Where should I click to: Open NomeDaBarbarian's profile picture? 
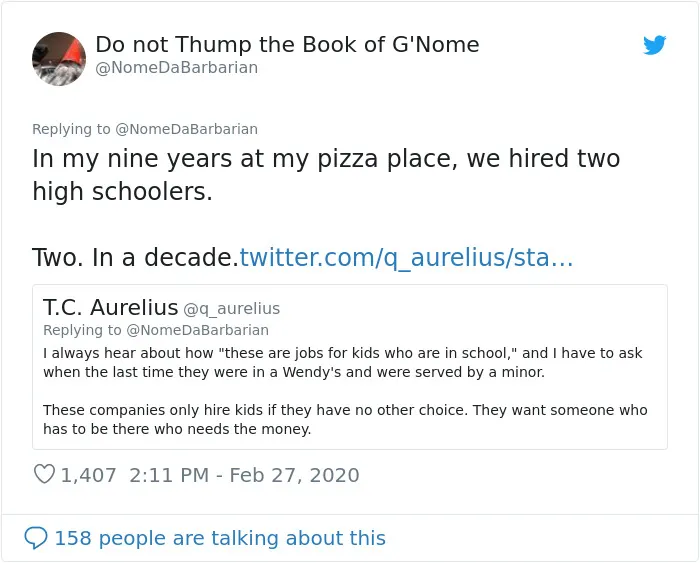pyautogui.click(x=59, y=58)
